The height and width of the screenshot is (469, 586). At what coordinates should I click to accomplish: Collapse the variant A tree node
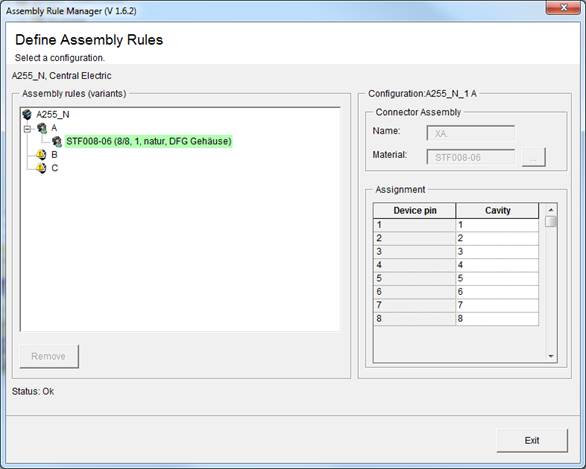pyautogui.click(x=27, y=129)
